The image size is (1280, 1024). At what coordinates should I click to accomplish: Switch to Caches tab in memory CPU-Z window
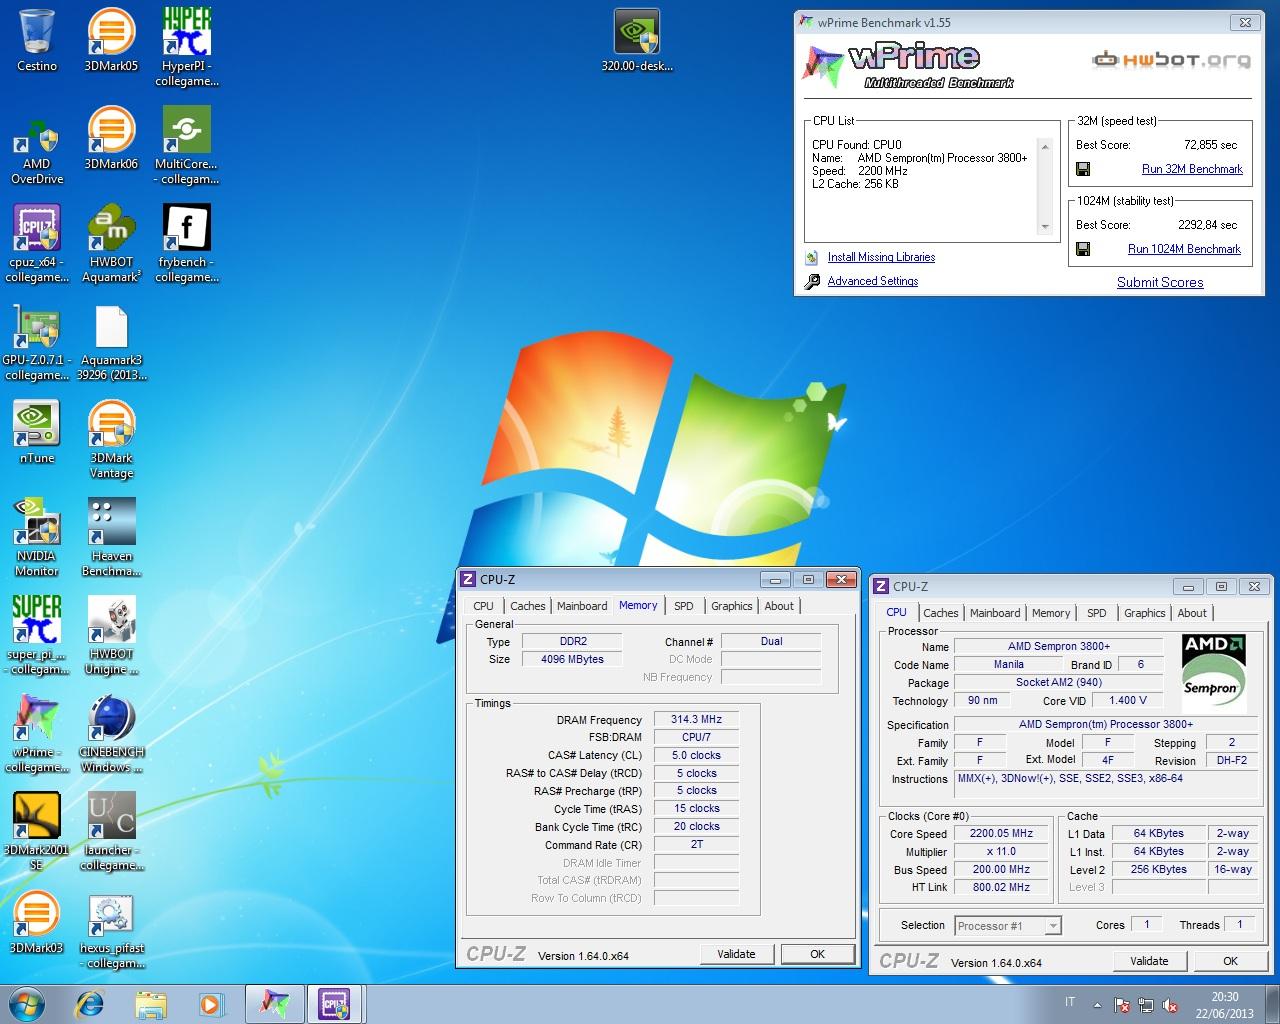(x=528, y=606)
